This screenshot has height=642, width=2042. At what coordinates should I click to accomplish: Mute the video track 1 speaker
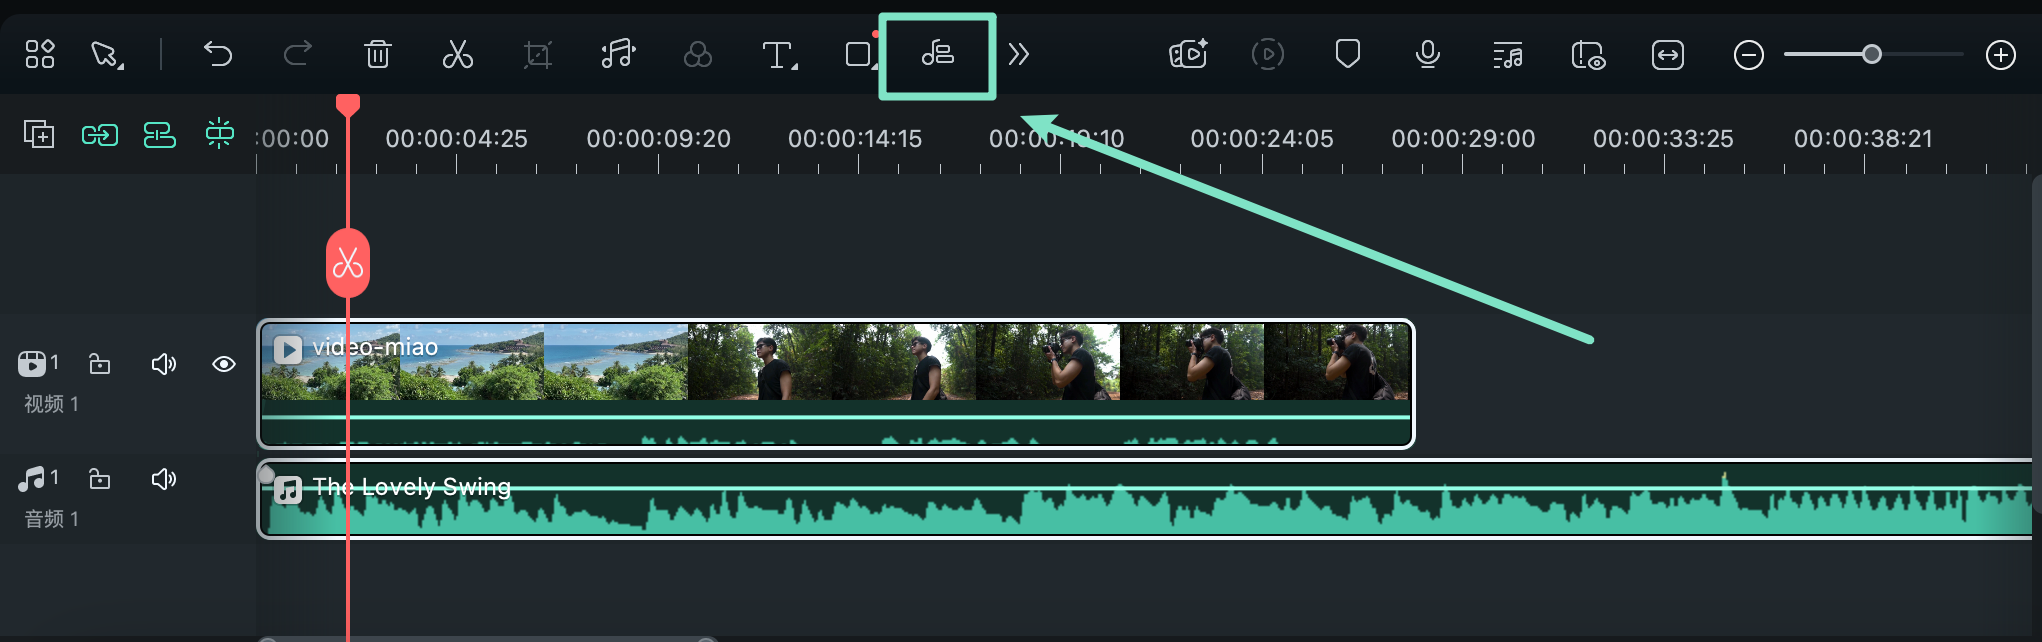[163, 364]
